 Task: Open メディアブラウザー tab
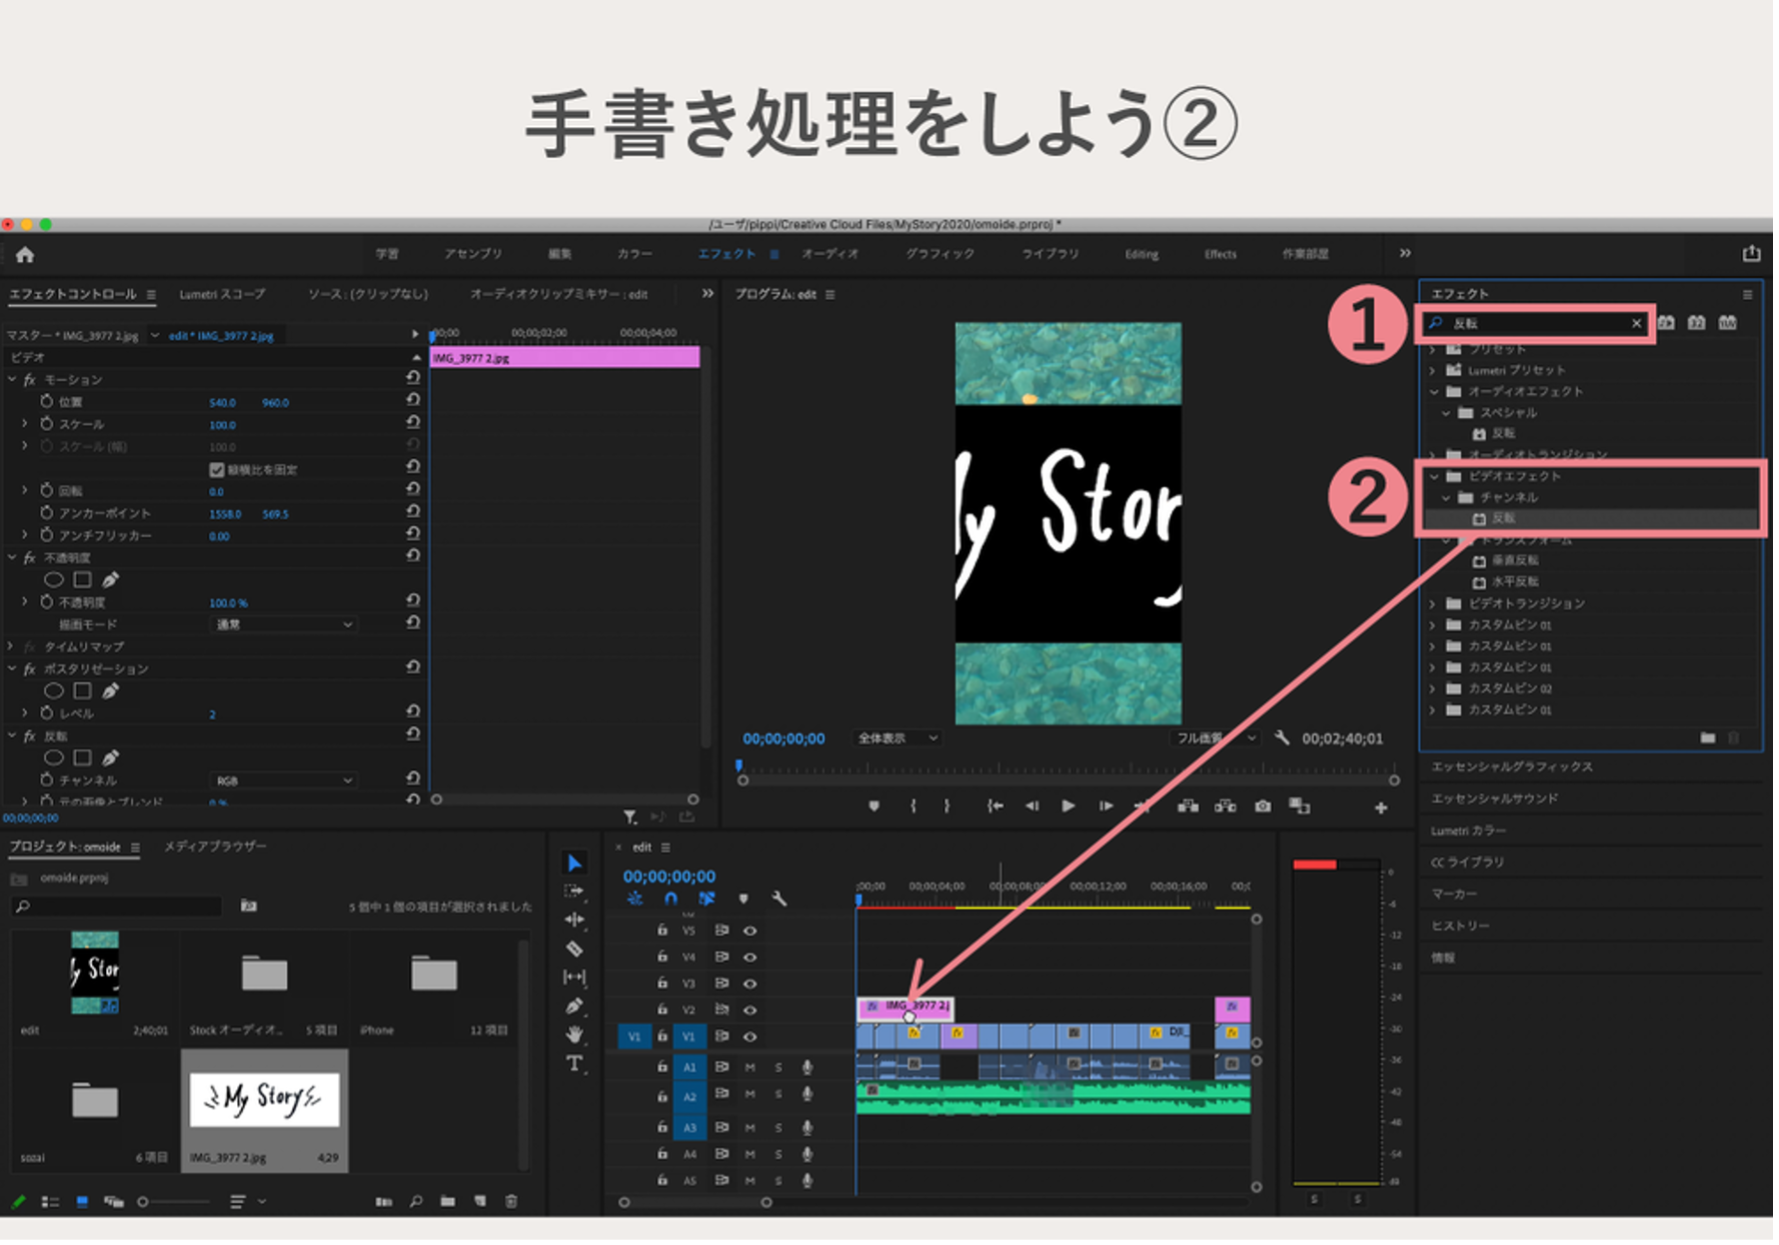coord(217,849)
